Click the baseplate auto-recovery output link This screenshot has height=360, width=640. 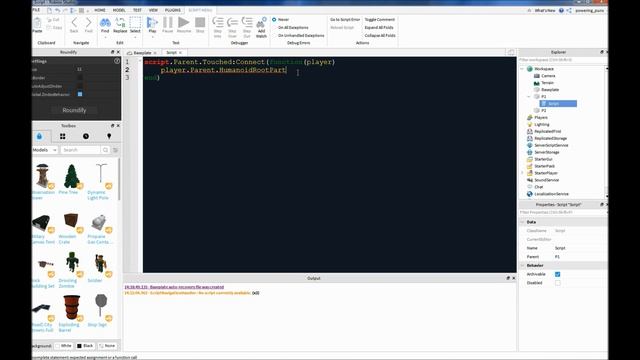pos(174,287)
